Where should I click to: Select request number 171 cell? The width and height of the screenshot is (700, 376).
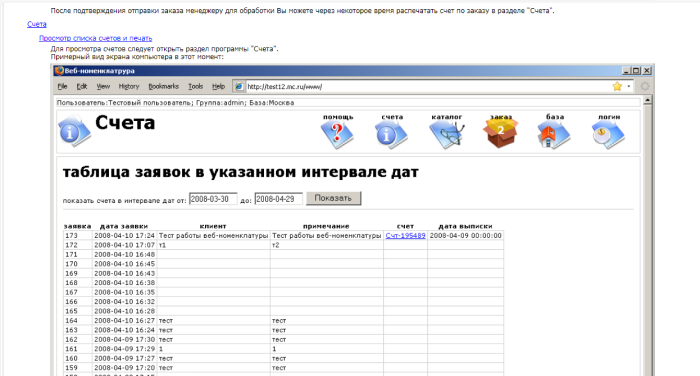pyautogui.click(x=78, y=255)
